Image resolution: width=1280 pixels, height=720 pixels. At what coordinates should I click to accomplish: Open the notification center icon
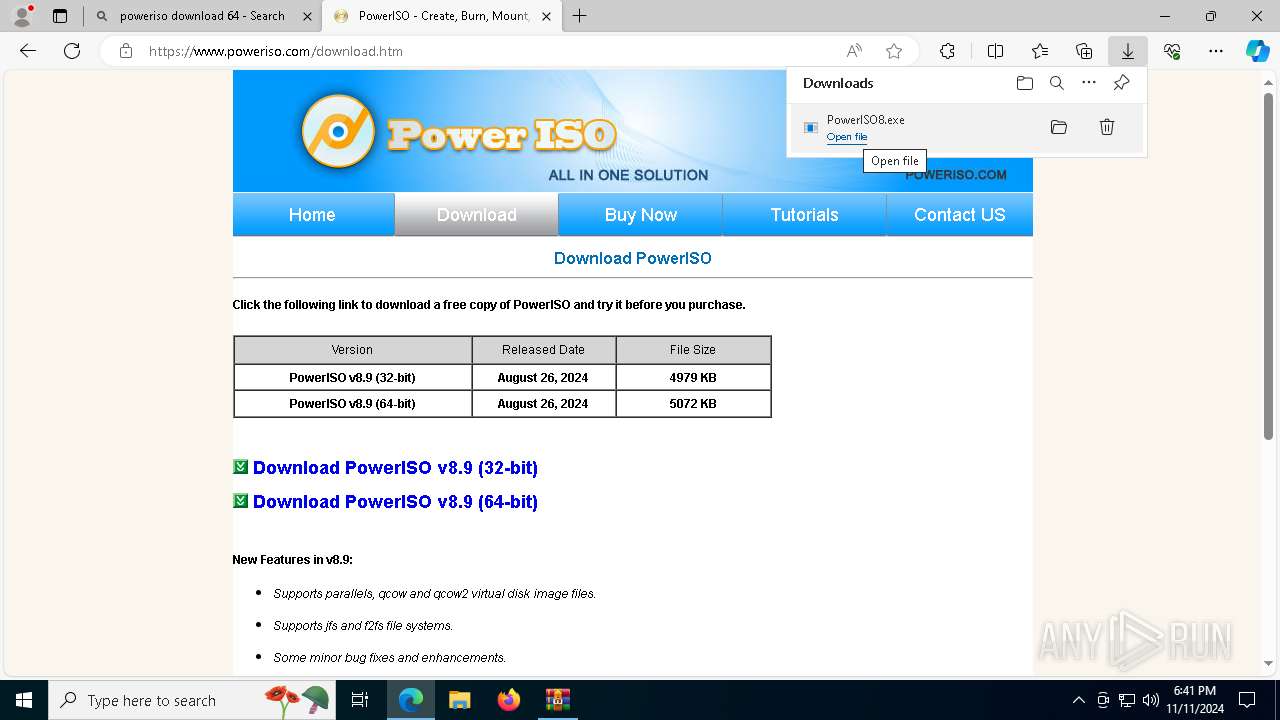click(1247, 700)
